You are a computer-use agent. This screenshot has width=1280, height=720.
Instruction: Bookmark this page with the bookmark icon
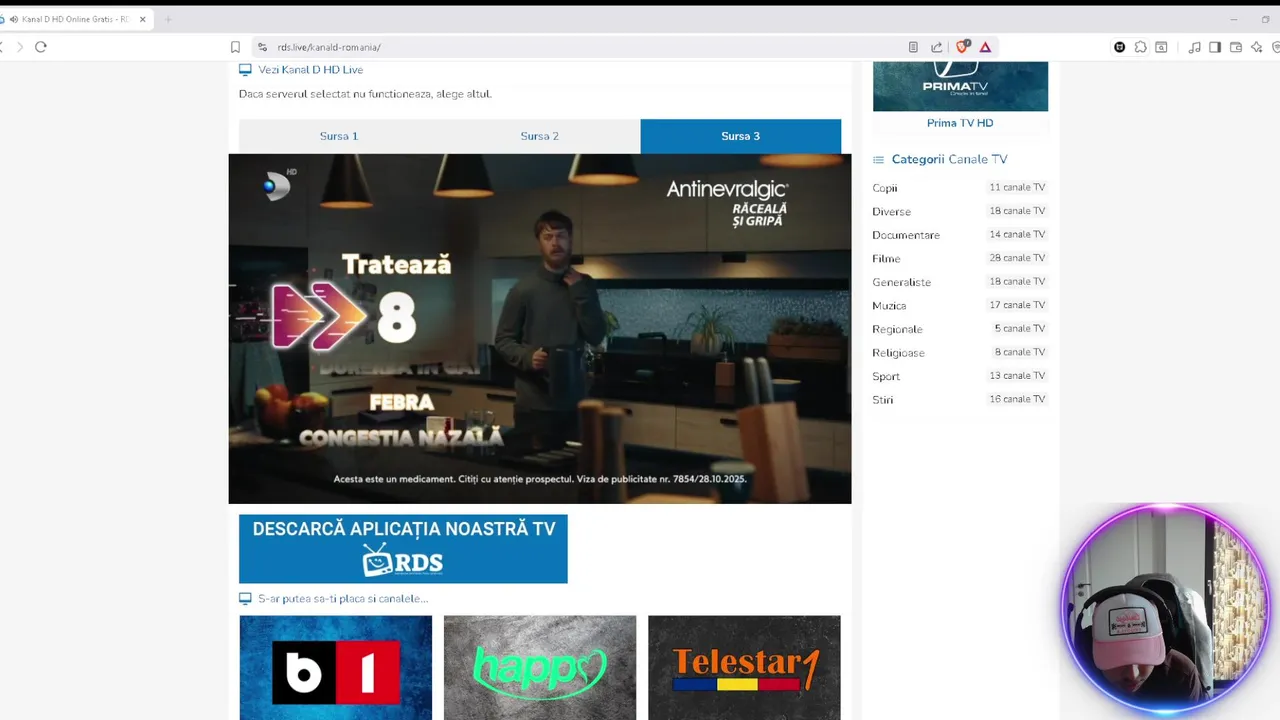(x=235, y=47)
